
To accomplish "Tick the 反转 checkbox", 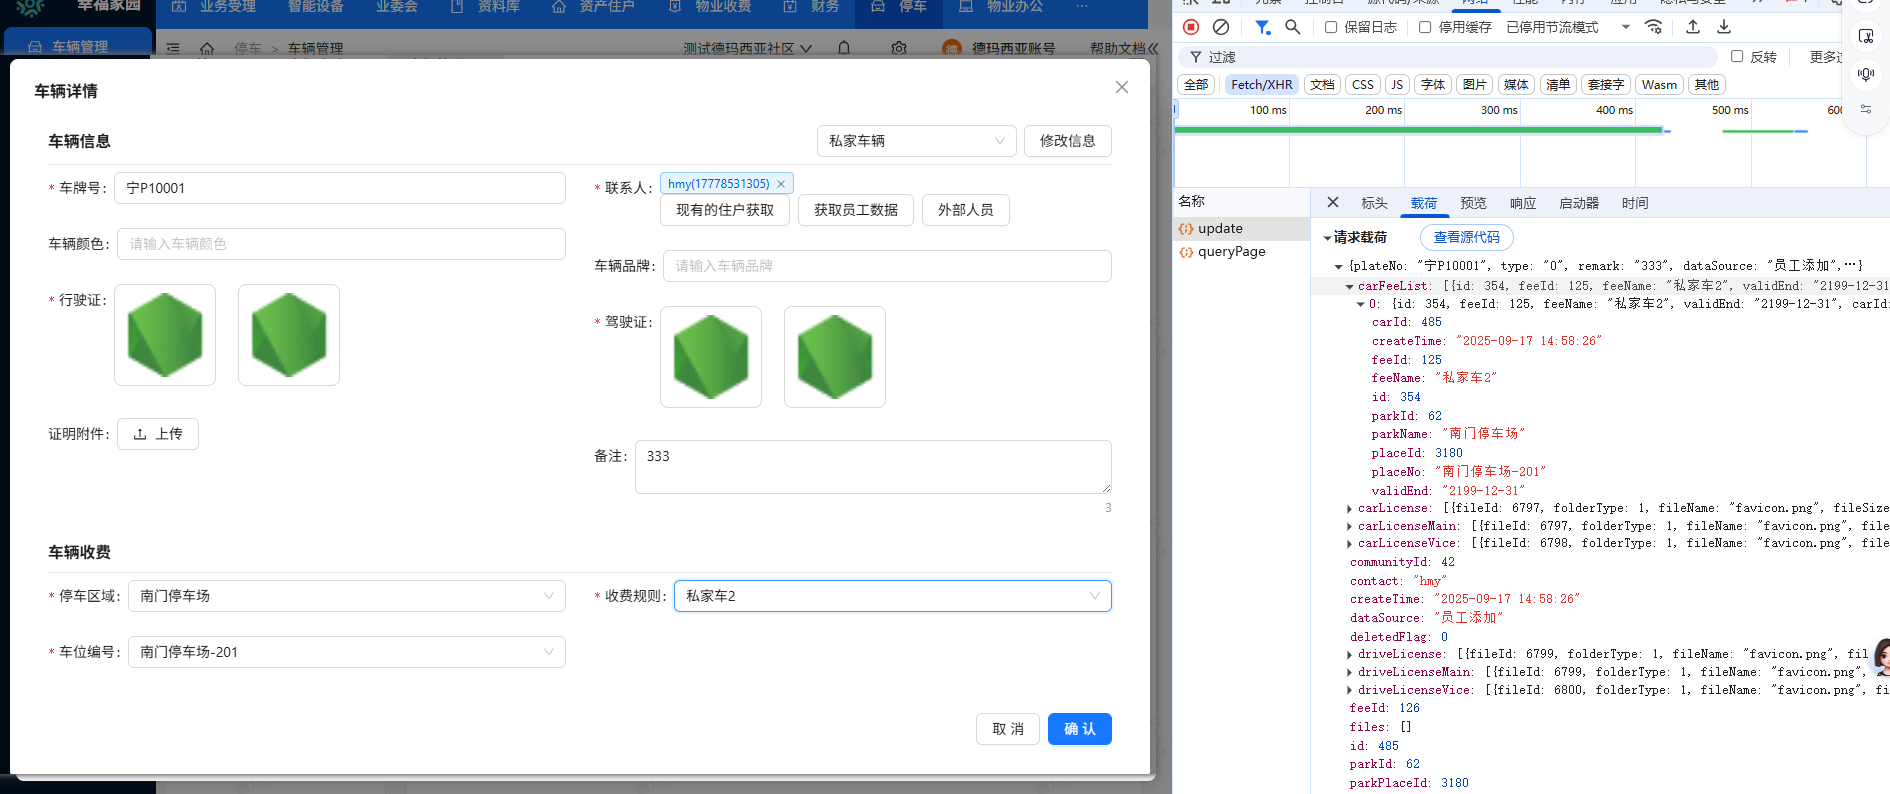I will tap(1737, 57).
